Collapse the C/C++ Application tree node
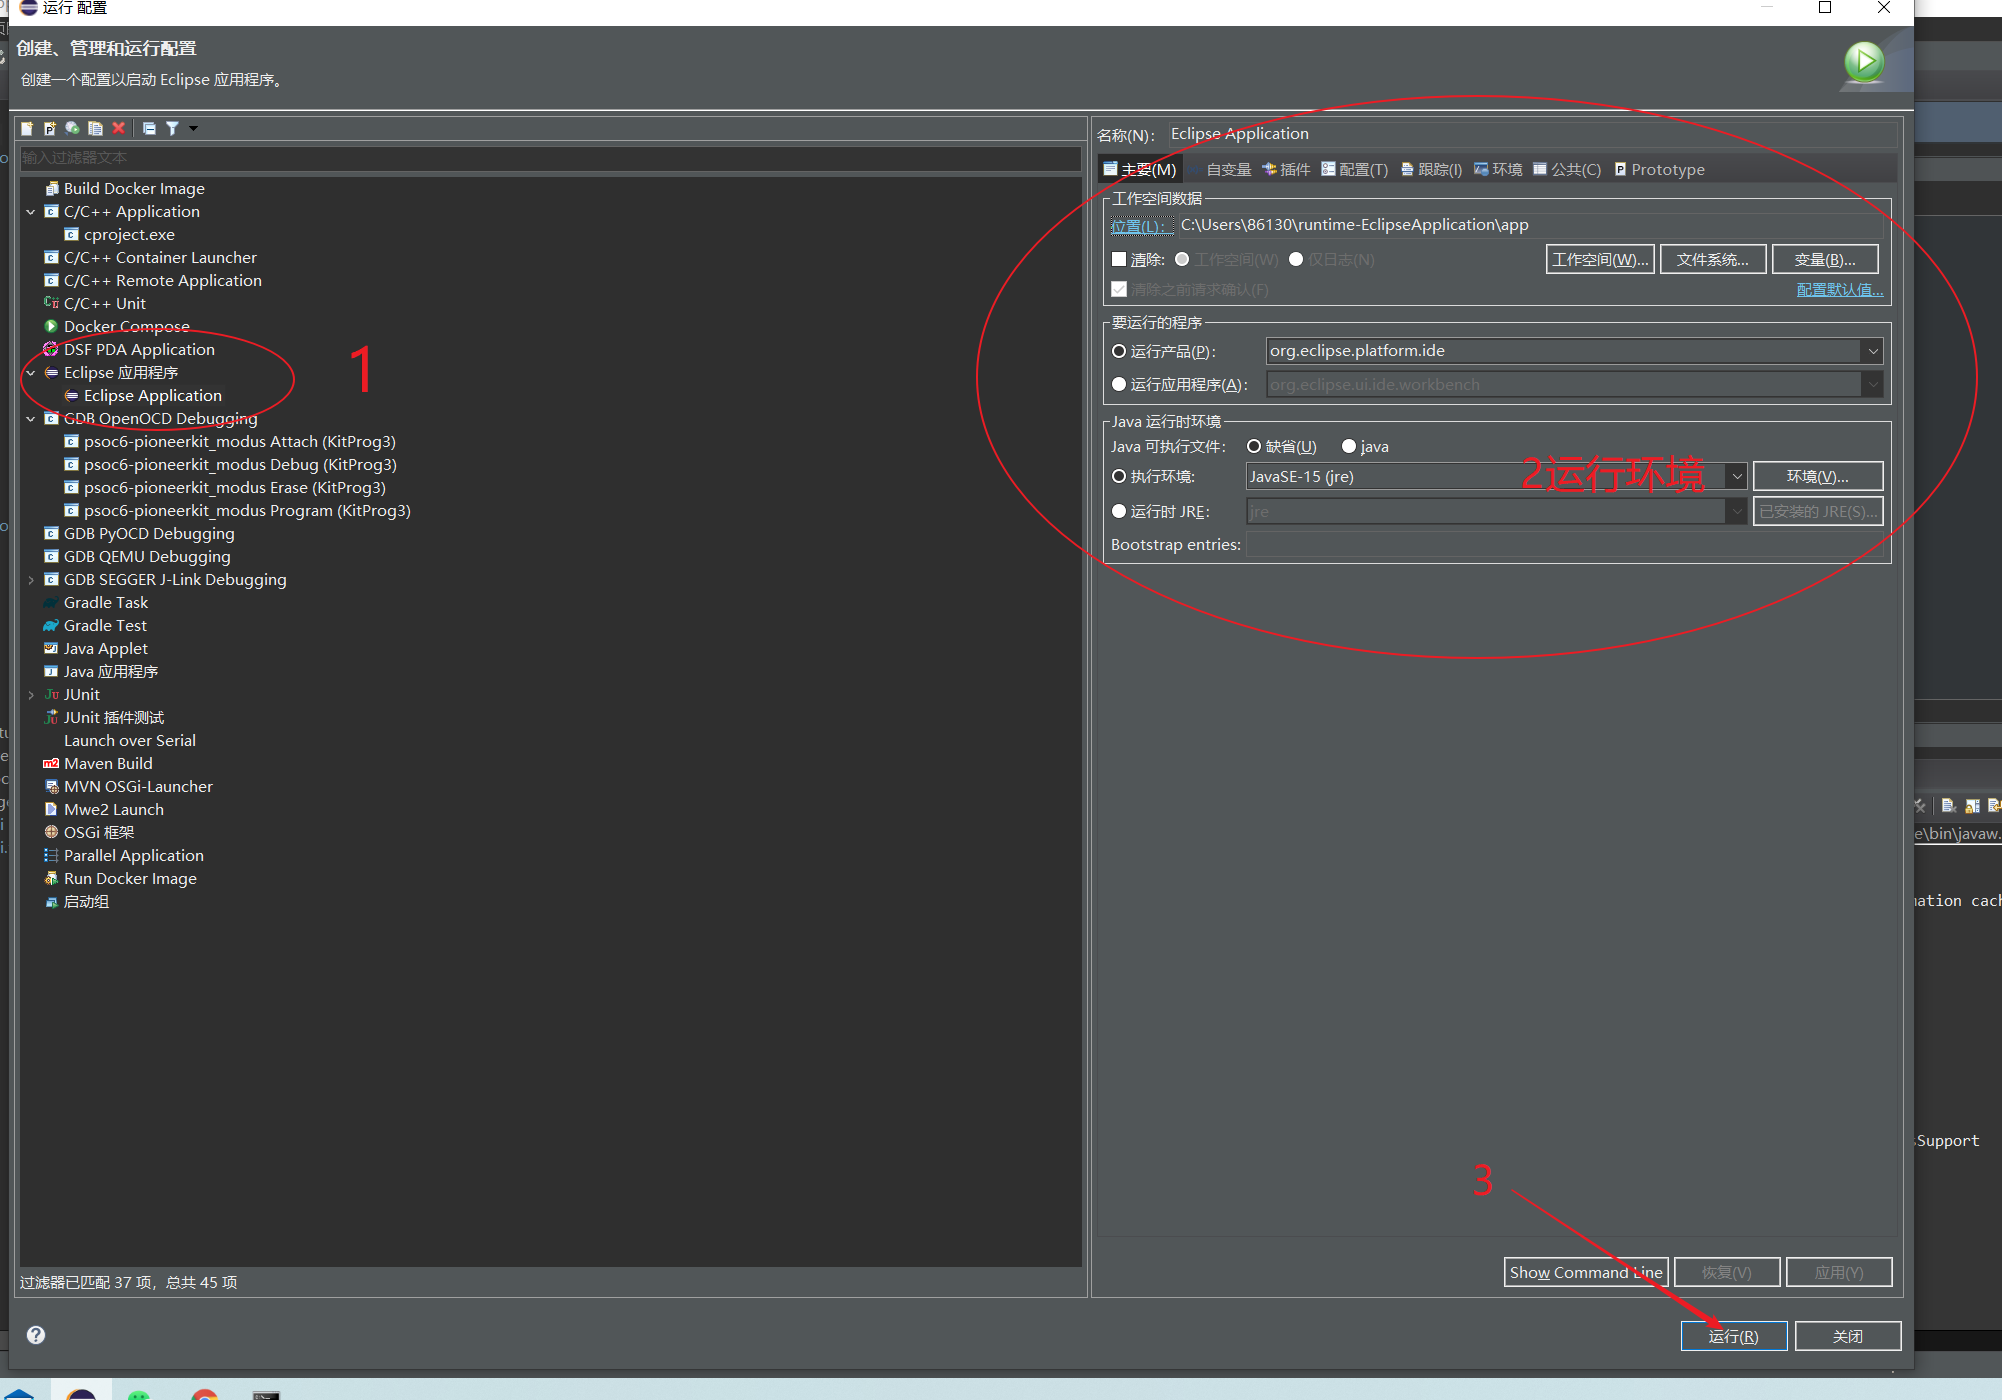 coord(31,212)
